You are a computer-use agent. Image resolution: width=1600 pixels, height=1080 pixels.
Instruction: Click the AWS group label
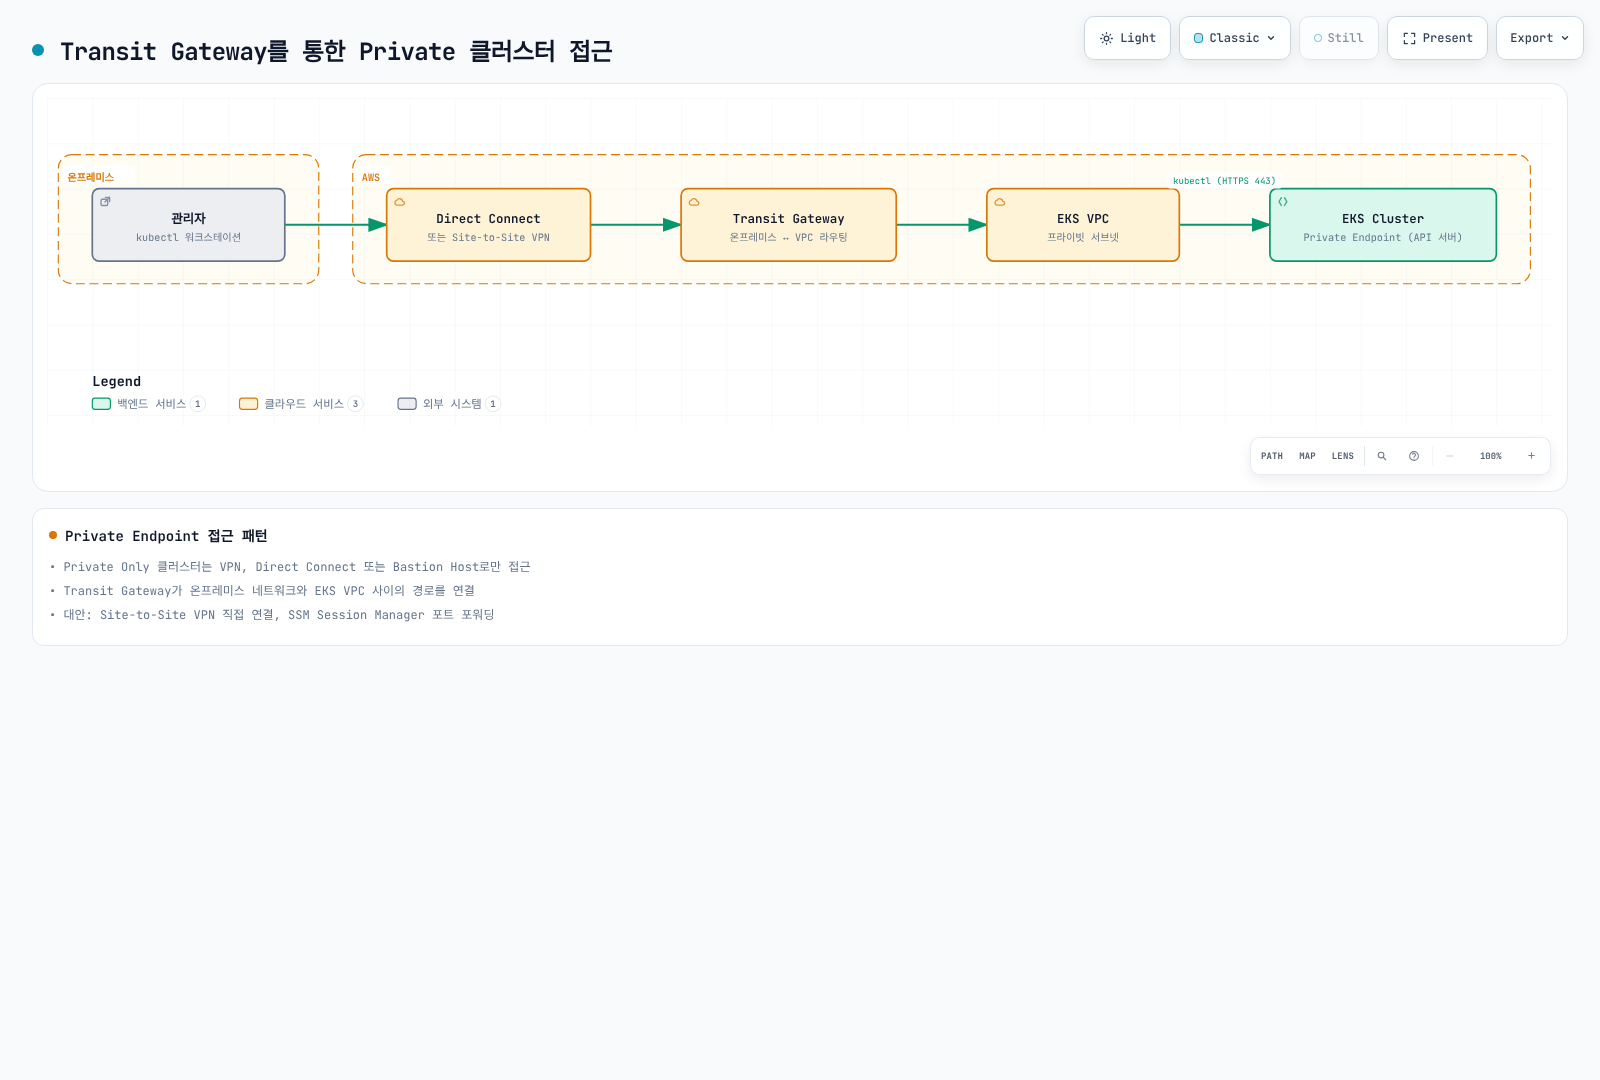pyautogui.click(x=371, y=177)
